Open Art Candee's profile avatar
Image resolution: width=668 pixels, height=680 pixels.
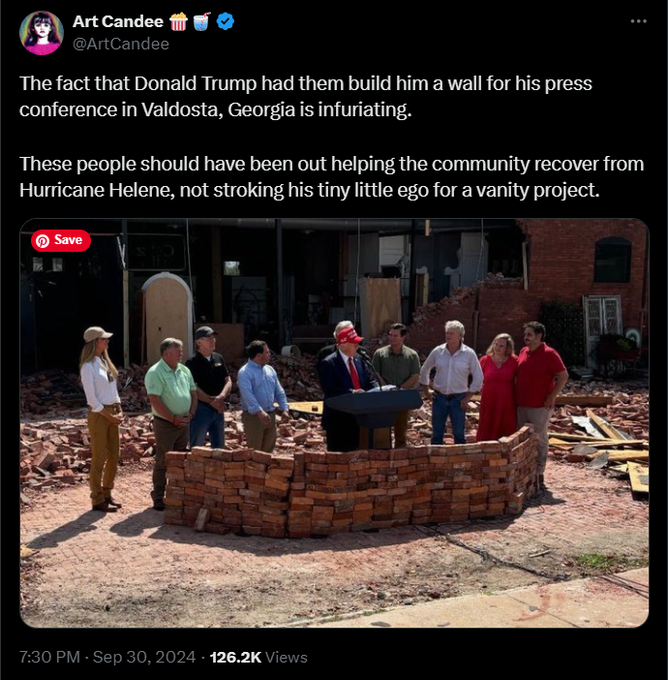(42, 33)
